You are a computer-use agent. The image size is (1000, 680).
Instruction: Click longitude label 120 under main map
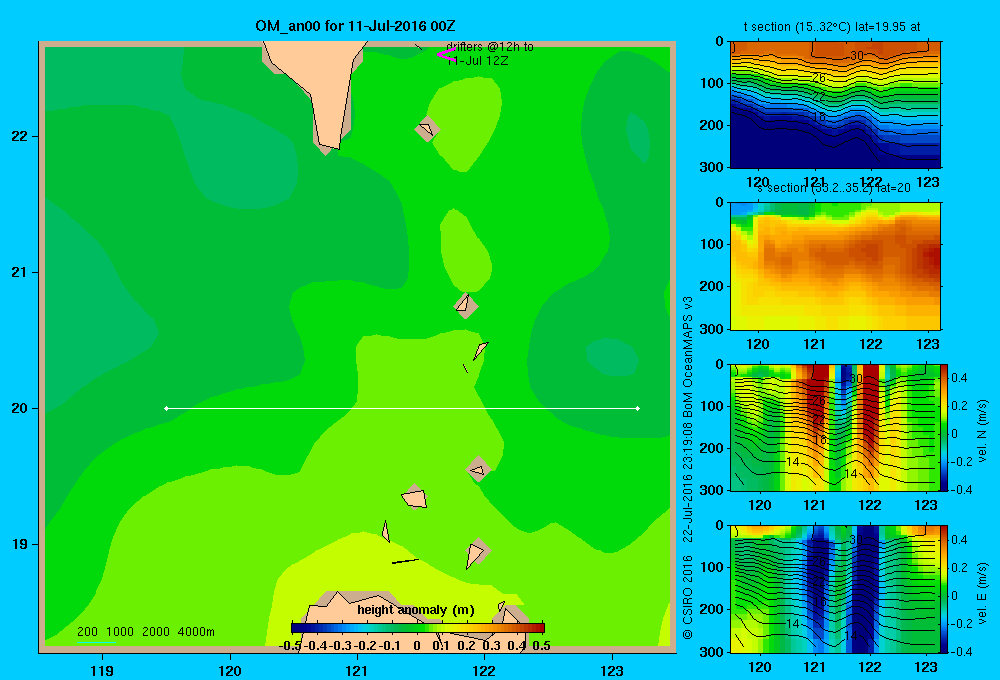tap(230, 670)
